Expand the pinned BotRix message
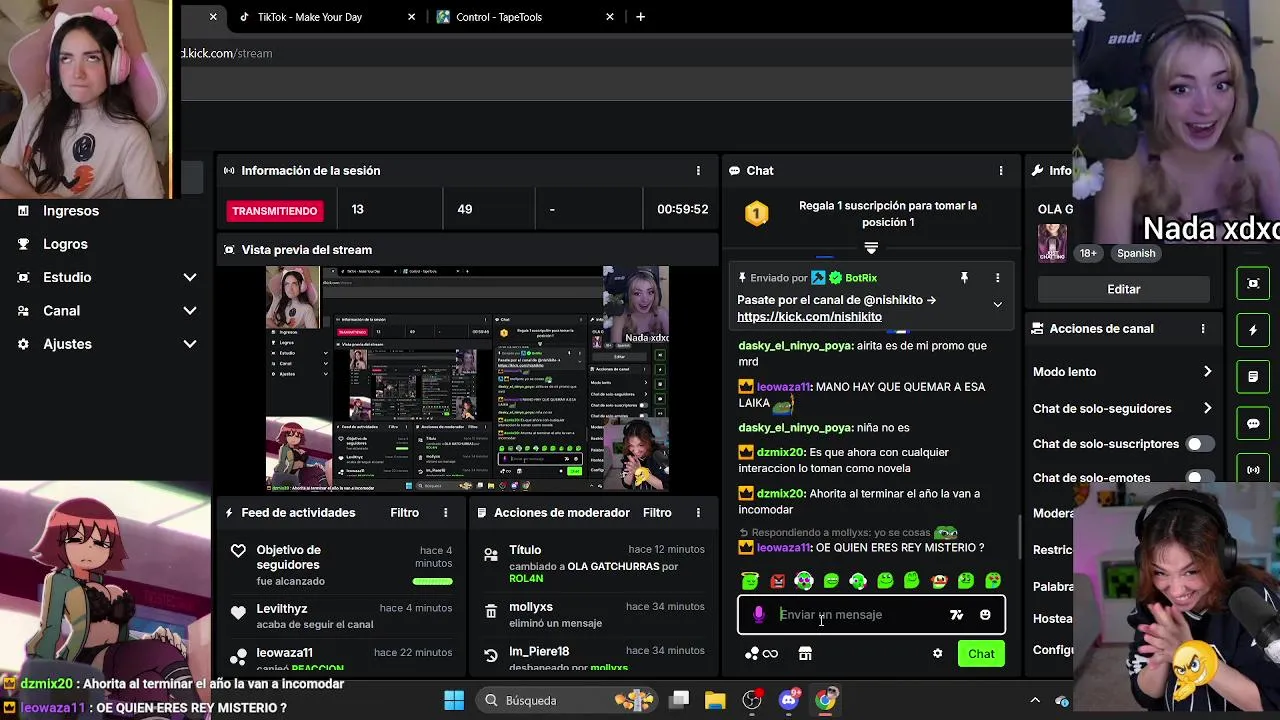This screenshot has width=1280, height=720. (997, 304)
